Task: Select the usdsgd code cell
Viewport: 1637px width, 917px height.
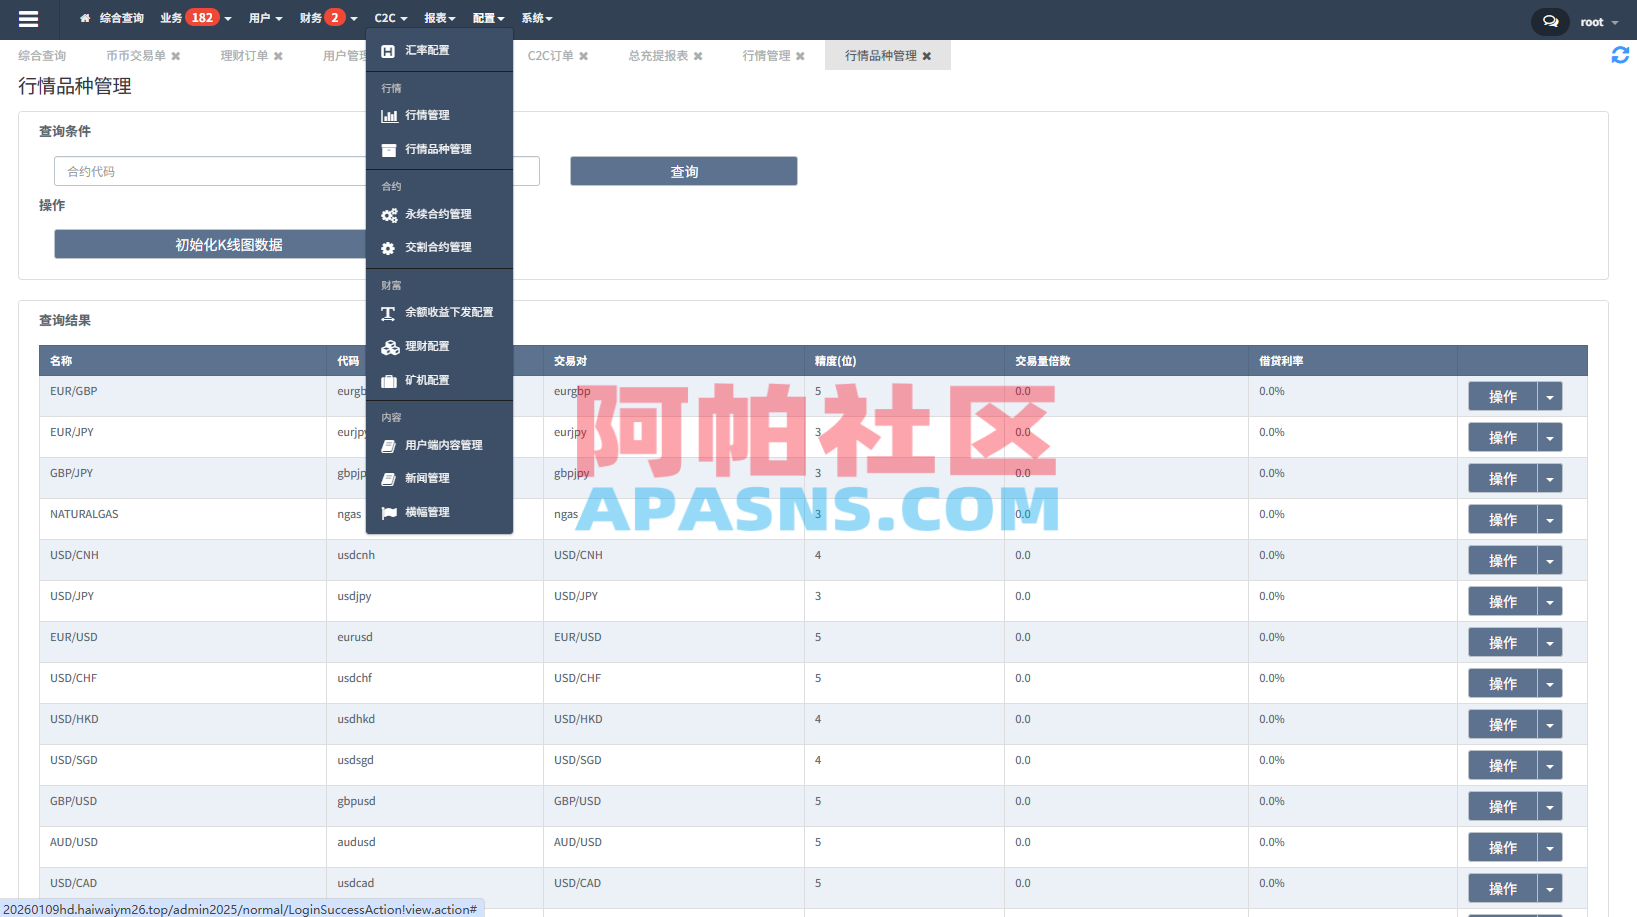Action: pyautogui.click(x=435, y=765)
